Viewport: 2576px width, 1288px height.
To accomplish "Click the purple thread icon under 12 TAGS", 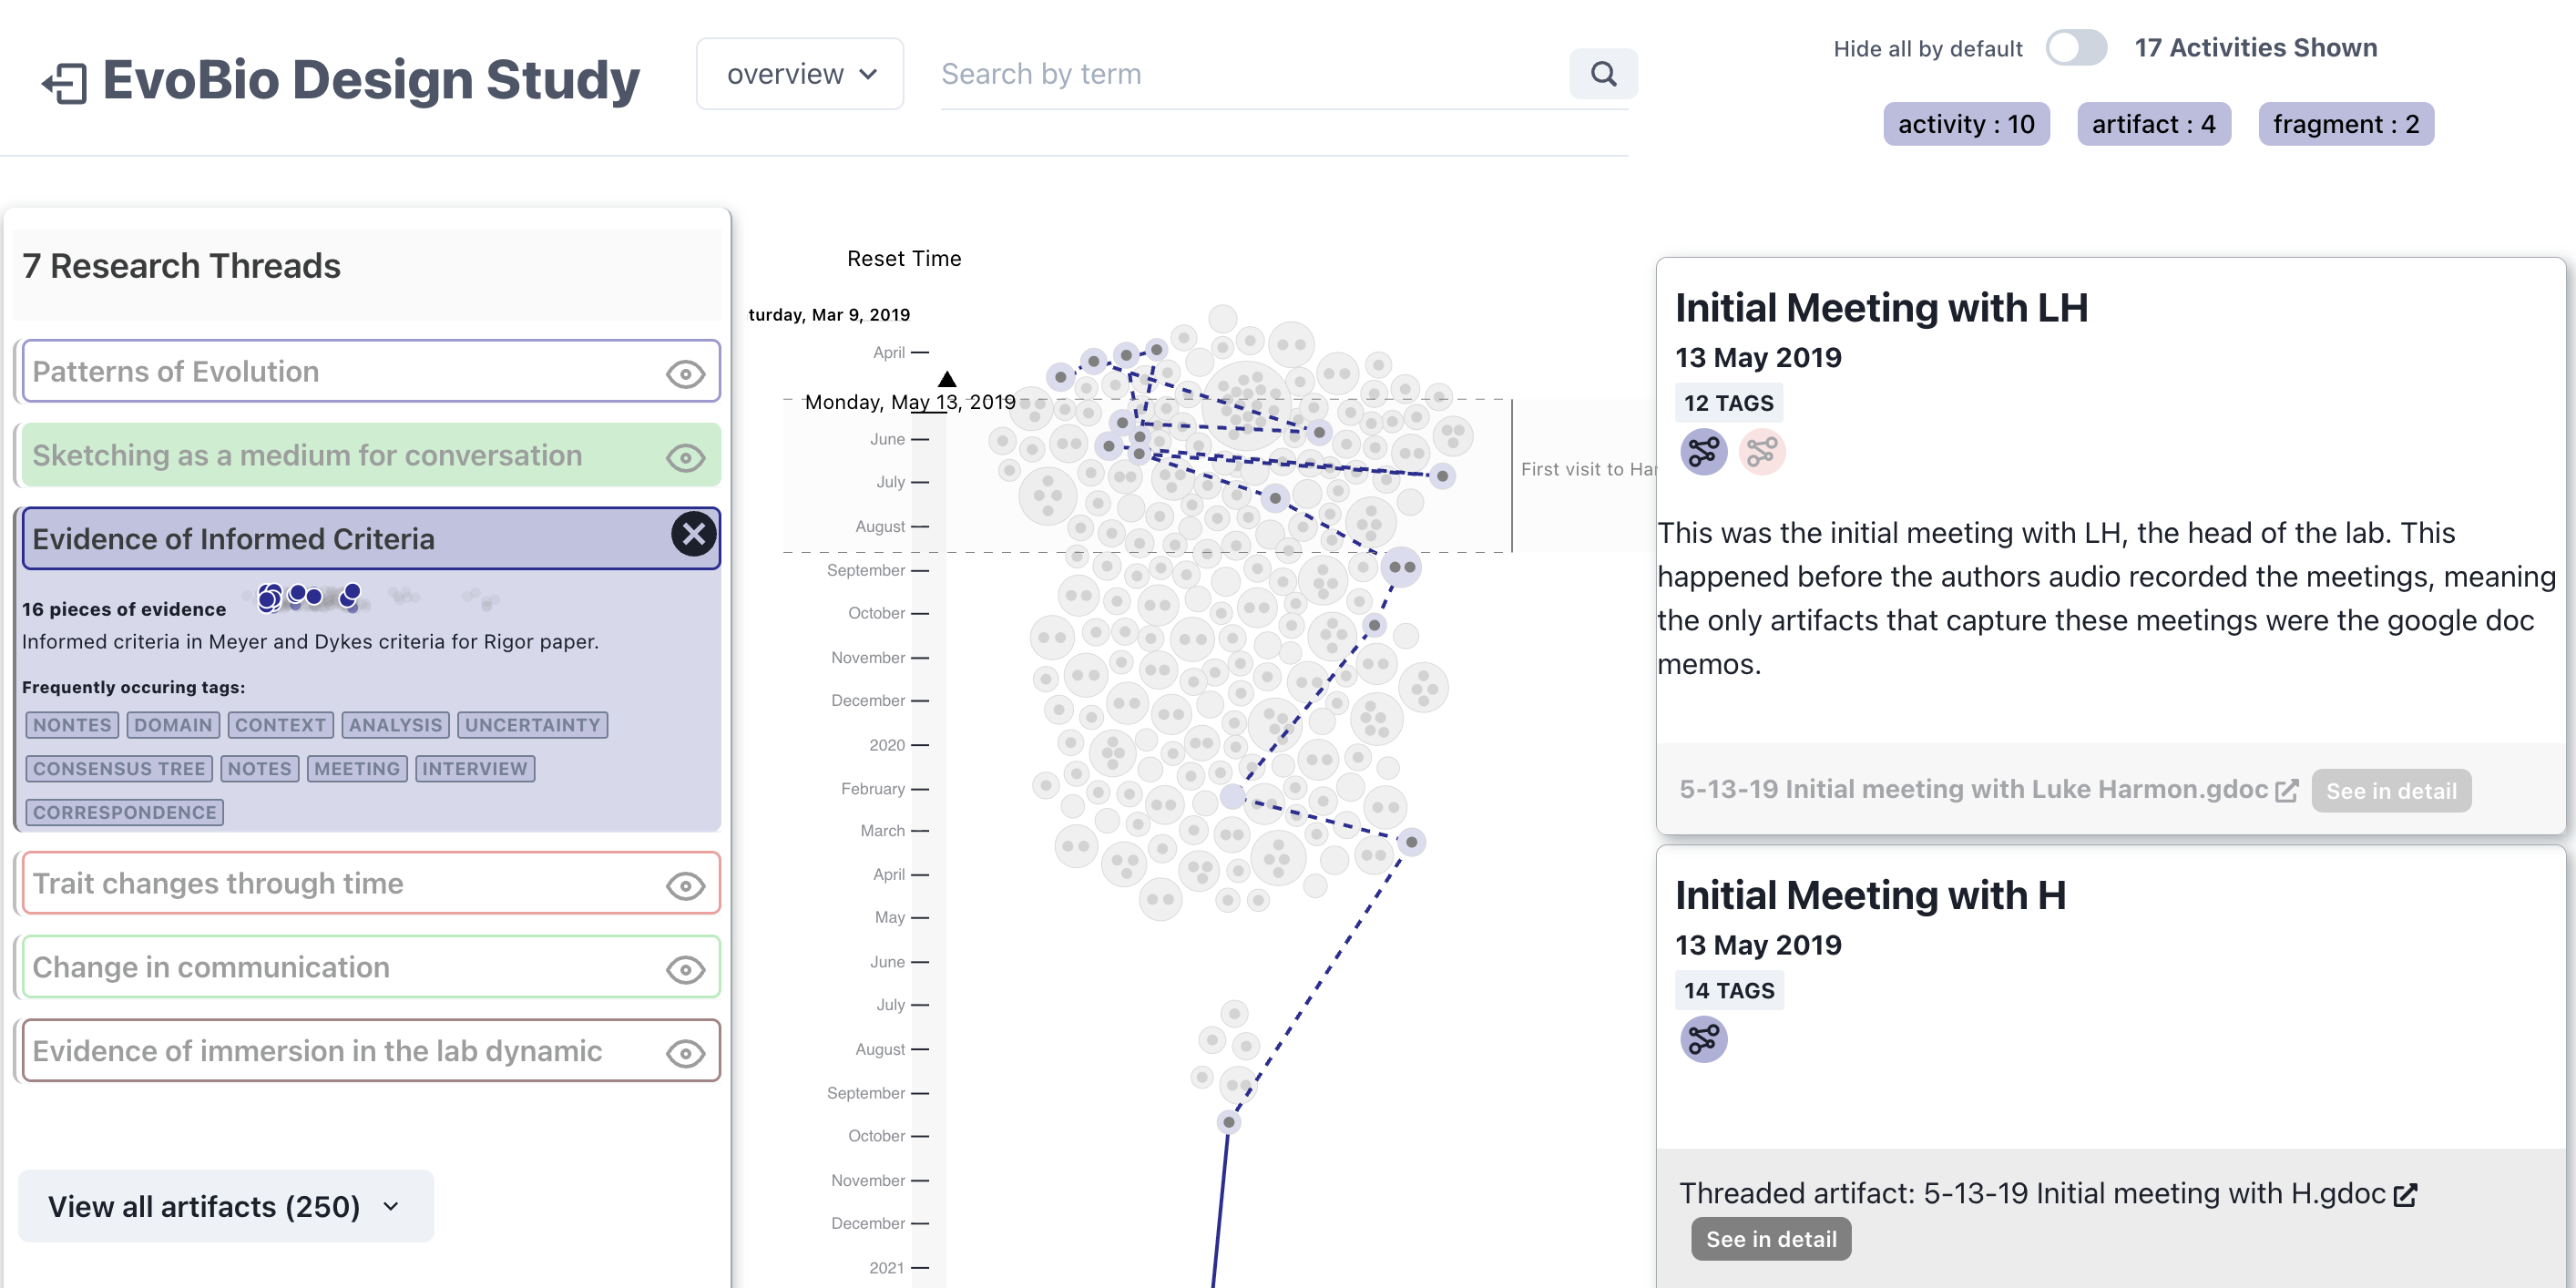I will [x=1703, y=452].
